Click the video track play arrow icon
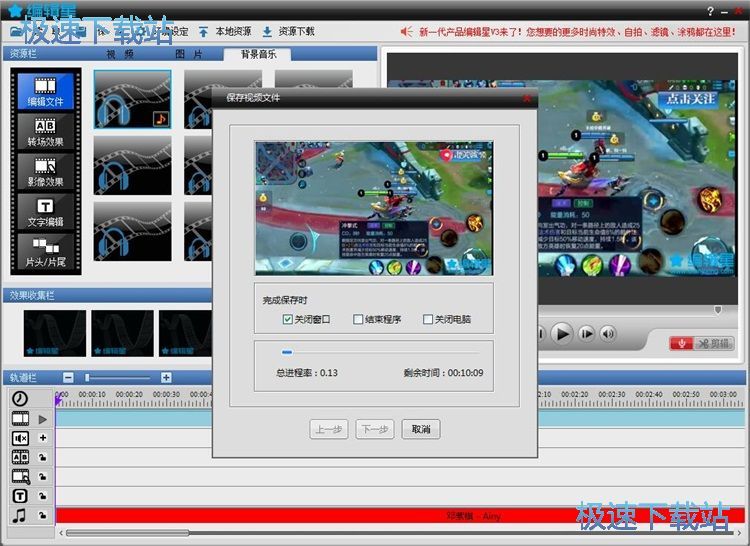This screenshot has height=546, width=750. click(43, 419)
